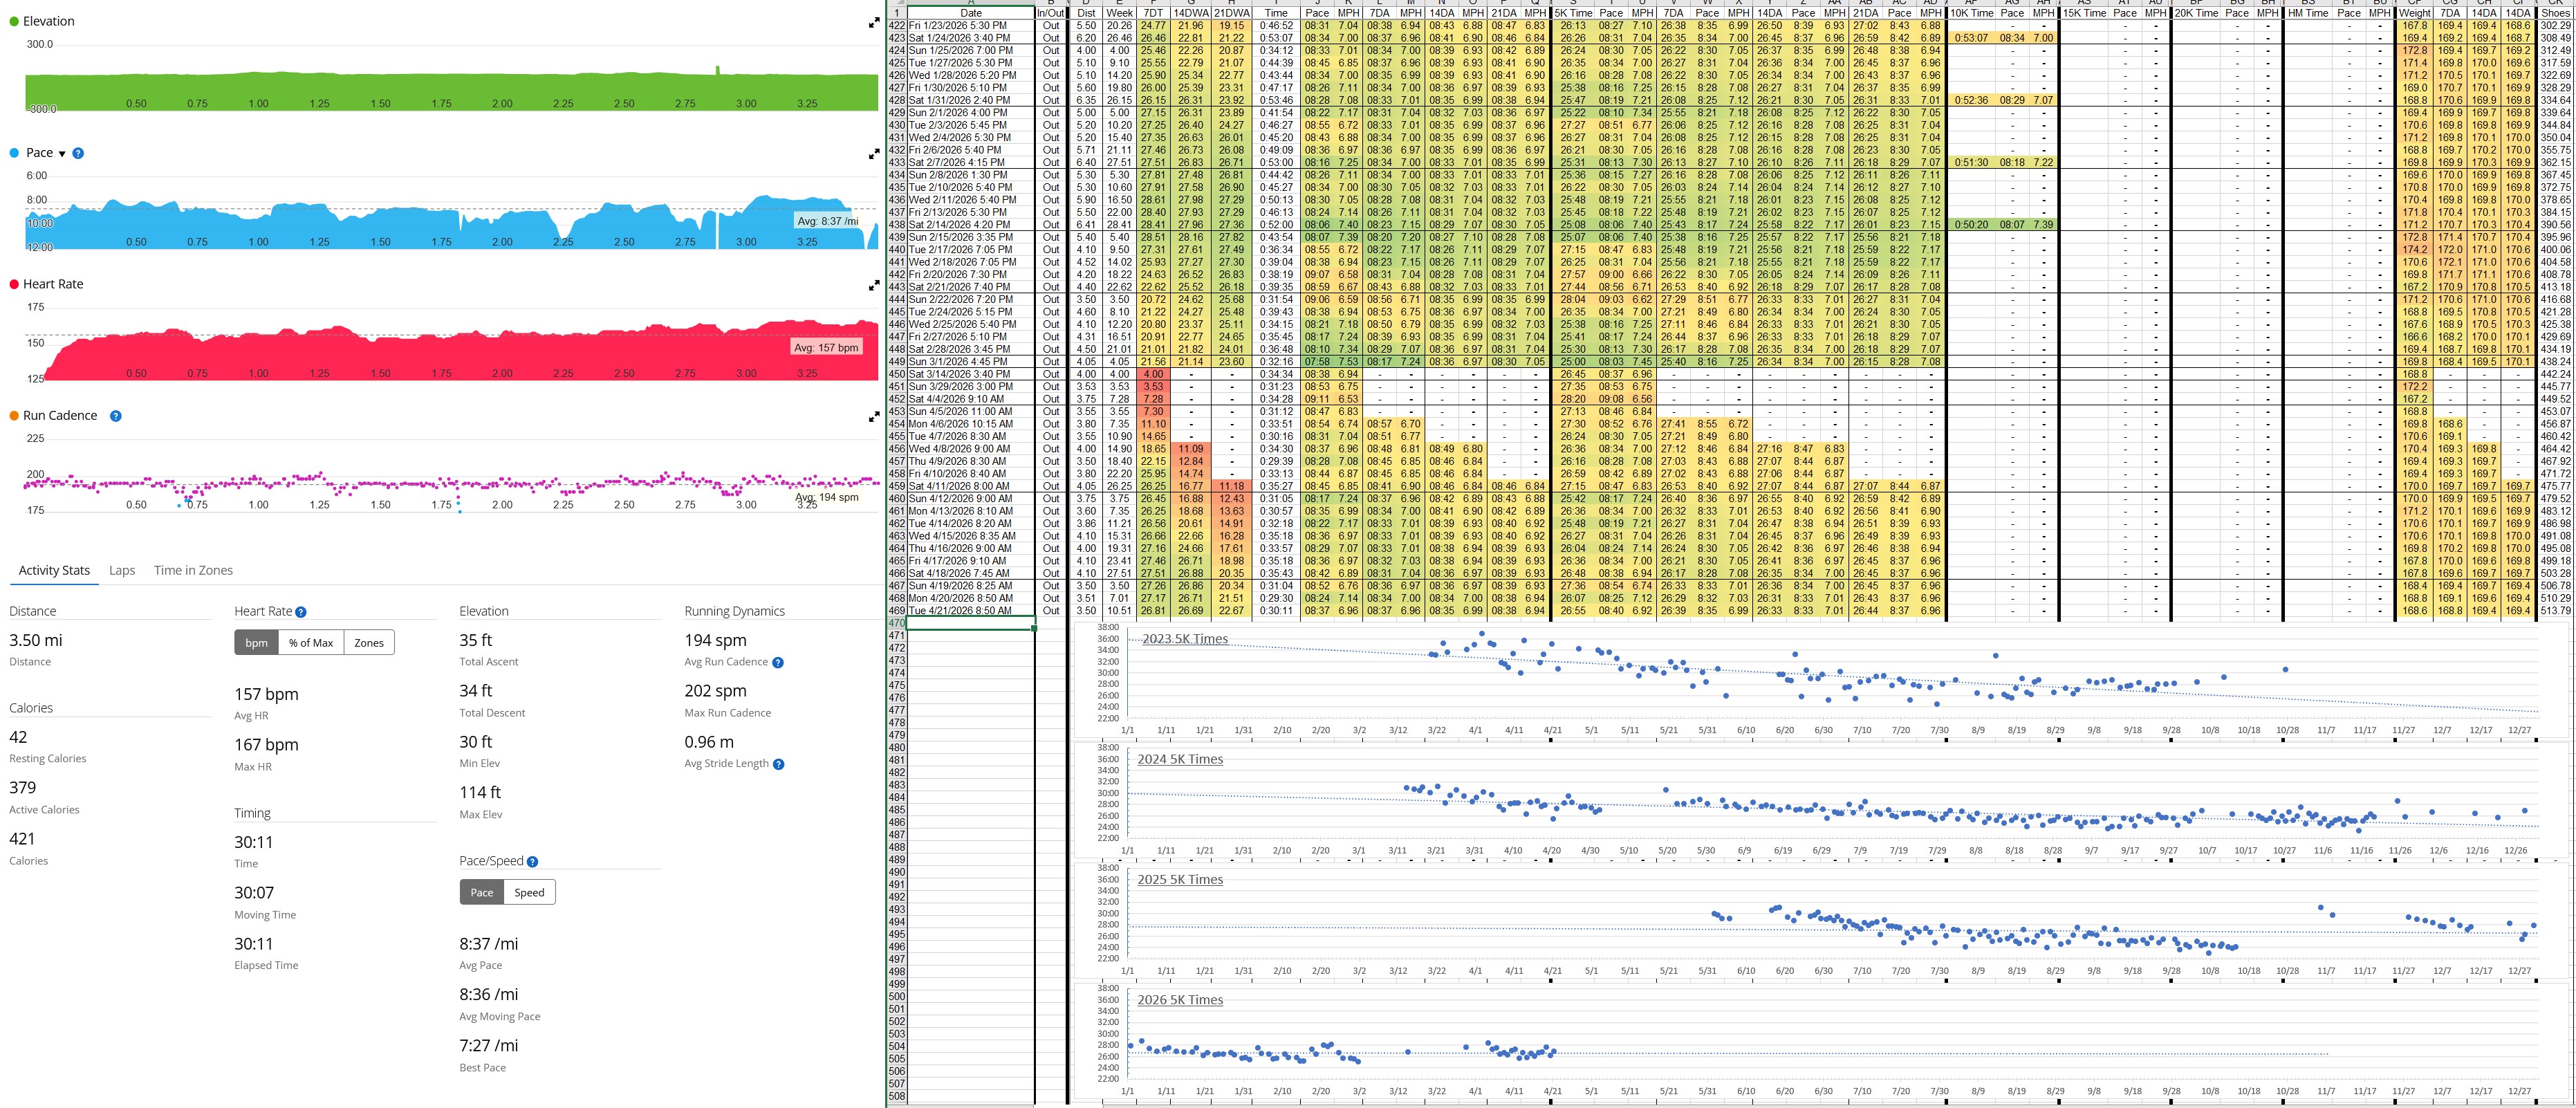
Task: Open the Pace chart metric dropdown arrow
Action: [x=62, y=154]
